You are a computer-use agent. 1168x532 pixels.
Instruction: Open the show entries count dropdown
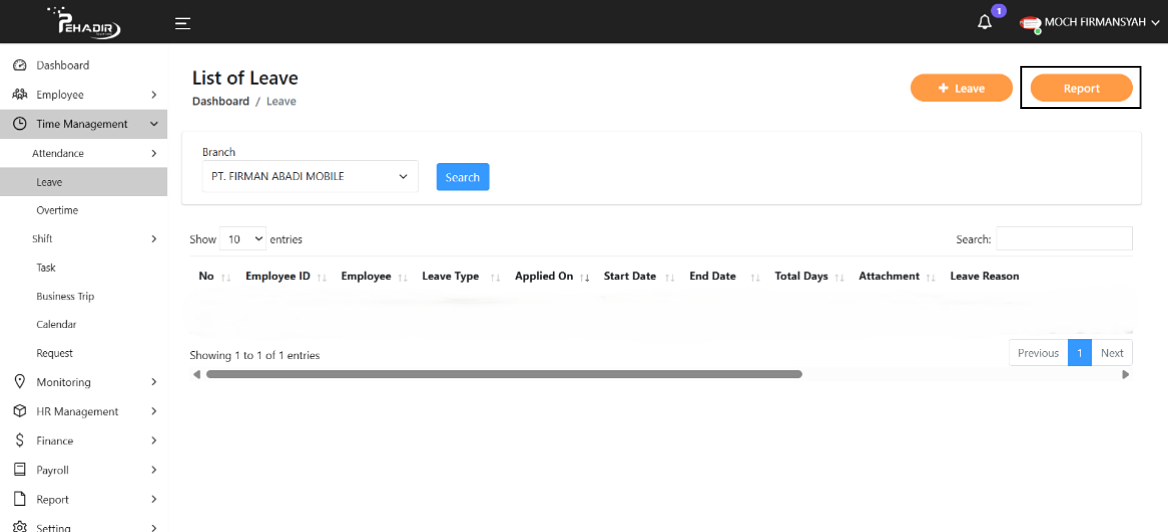point(242,239)
